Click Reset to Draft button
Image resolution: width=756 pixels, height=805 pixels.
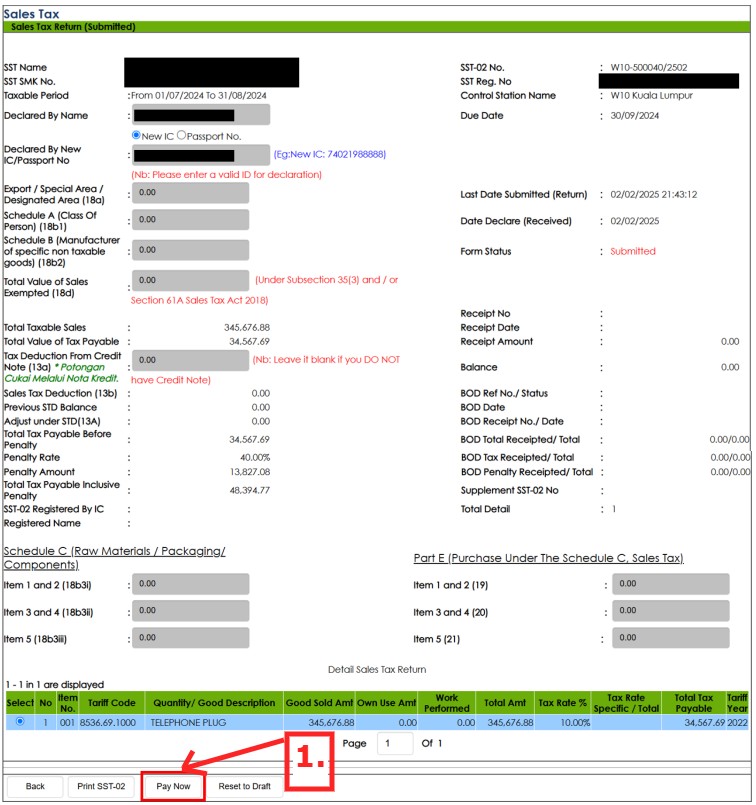245,786
